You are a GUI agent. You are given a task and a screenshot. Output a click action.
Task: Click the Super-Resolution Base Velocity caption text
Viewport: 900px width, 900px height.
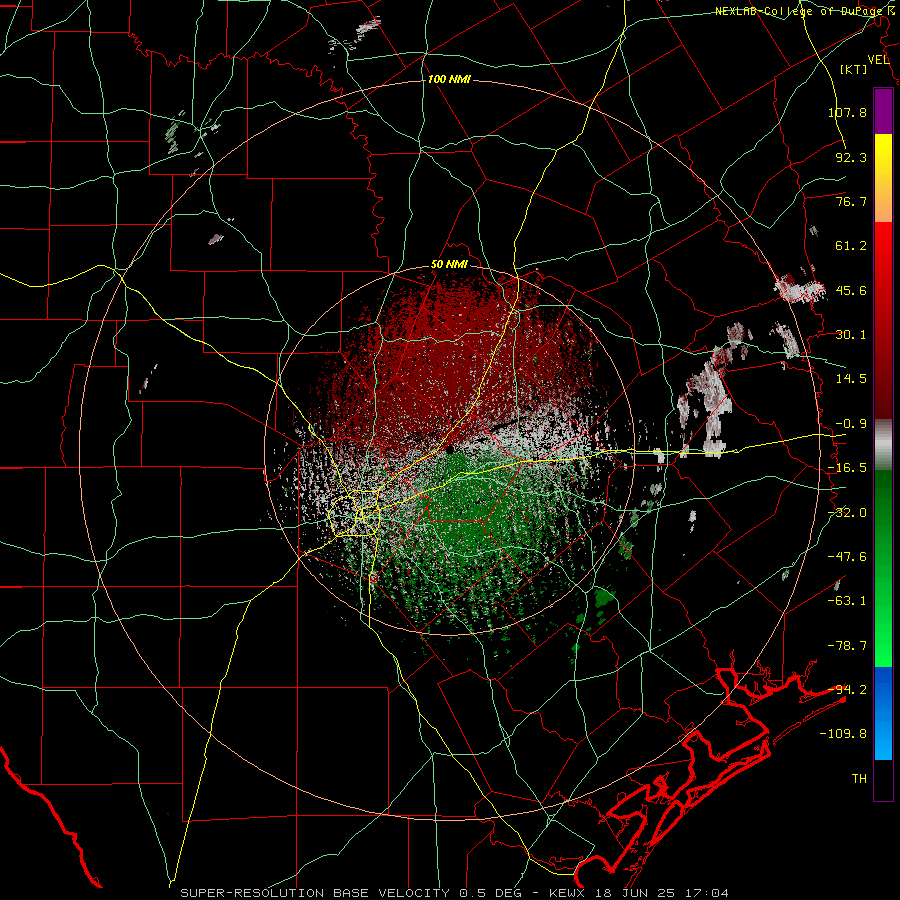[x=455, y=893]
